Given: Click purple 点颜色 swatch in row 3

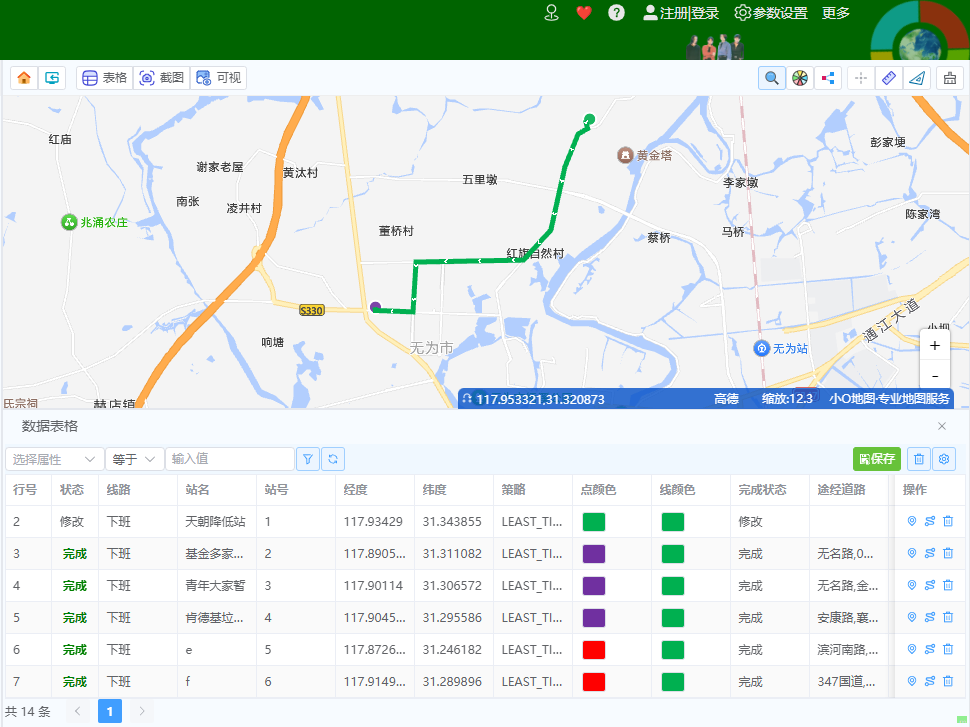Looking at the screenshot, I should tap(594, 554).
